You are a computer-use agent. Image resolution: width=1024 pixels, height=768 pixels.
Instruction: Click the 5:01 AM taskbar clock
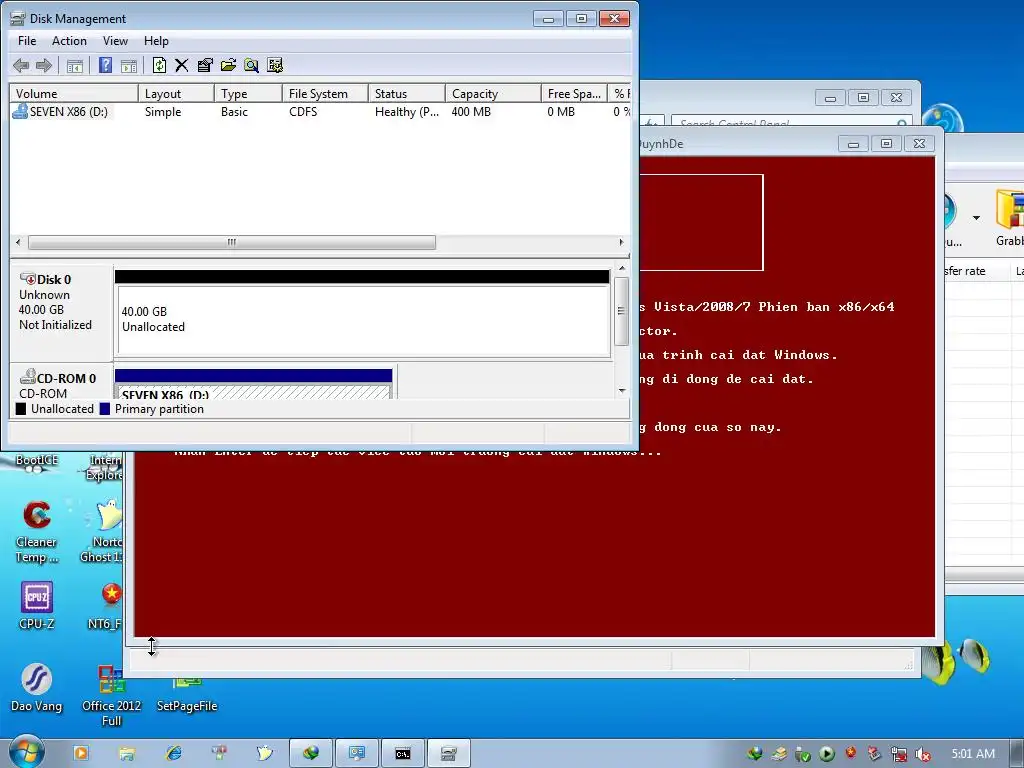pos(973,754)
